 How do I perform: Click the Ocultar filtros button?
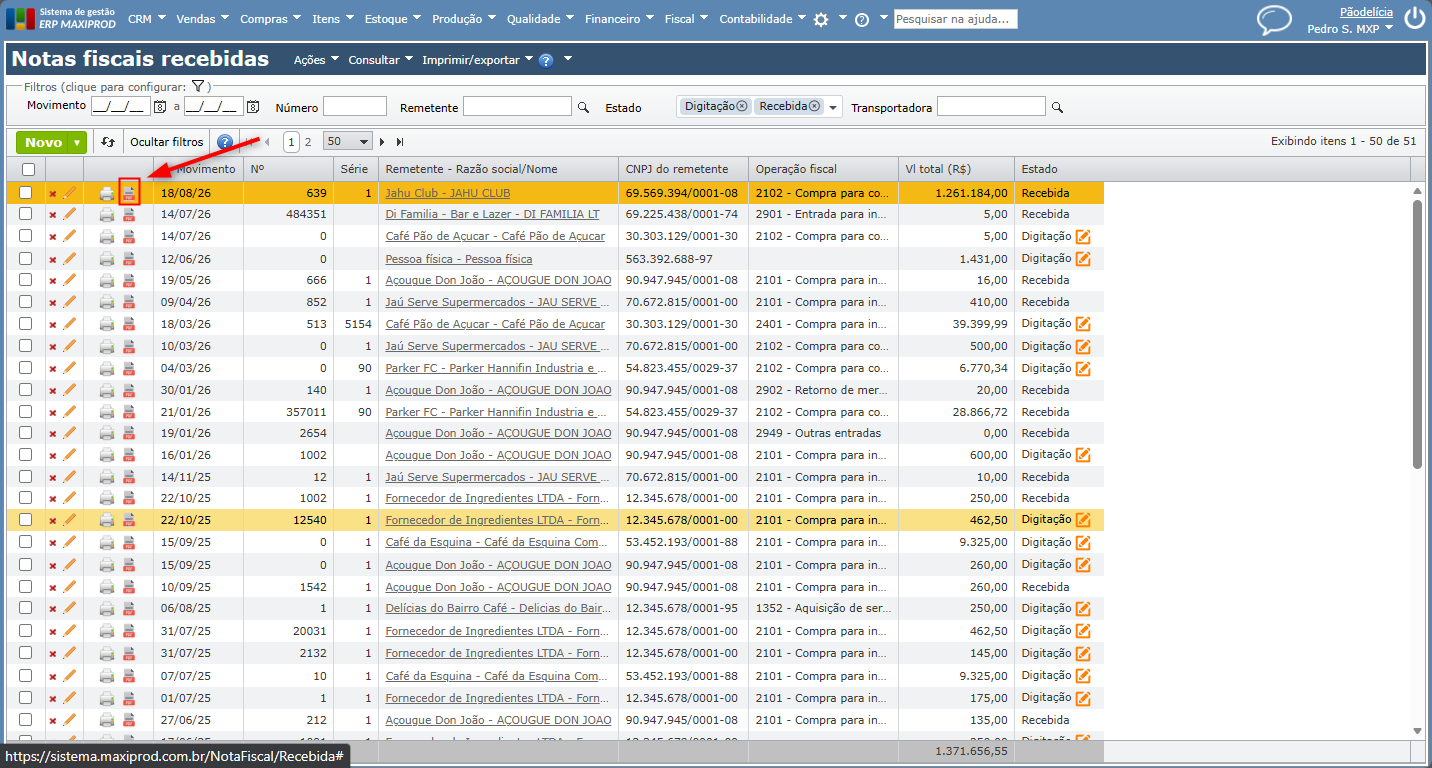[167, 142]
